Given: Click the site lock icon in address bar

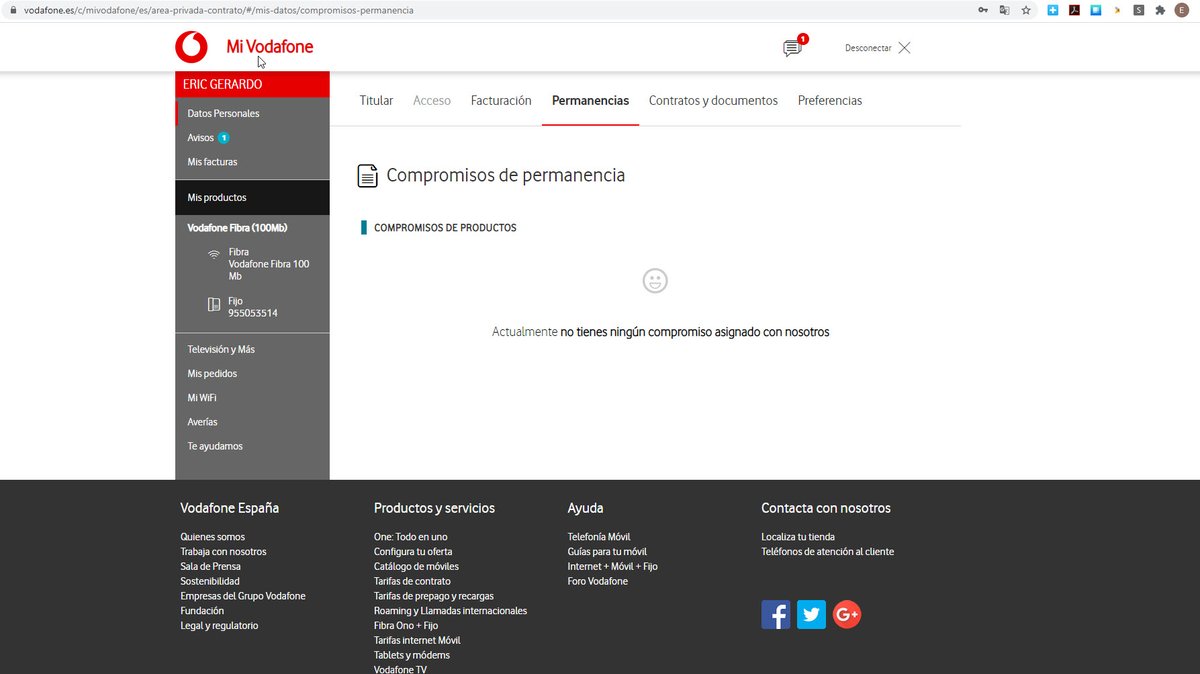Looking at the screenshot, I should click(12, 10).
